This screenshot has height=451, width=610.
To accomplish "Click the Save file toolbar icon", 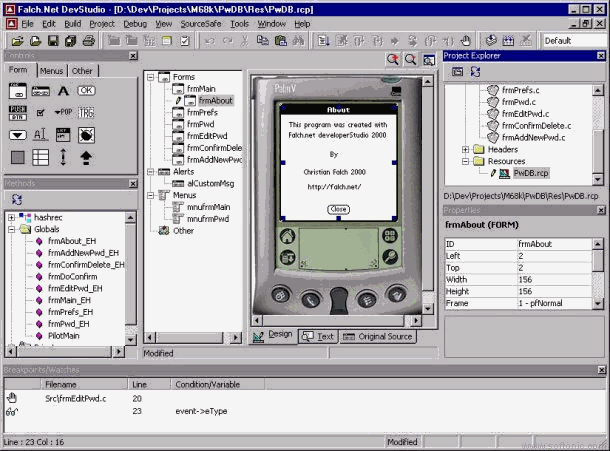I will click(53, 41).
